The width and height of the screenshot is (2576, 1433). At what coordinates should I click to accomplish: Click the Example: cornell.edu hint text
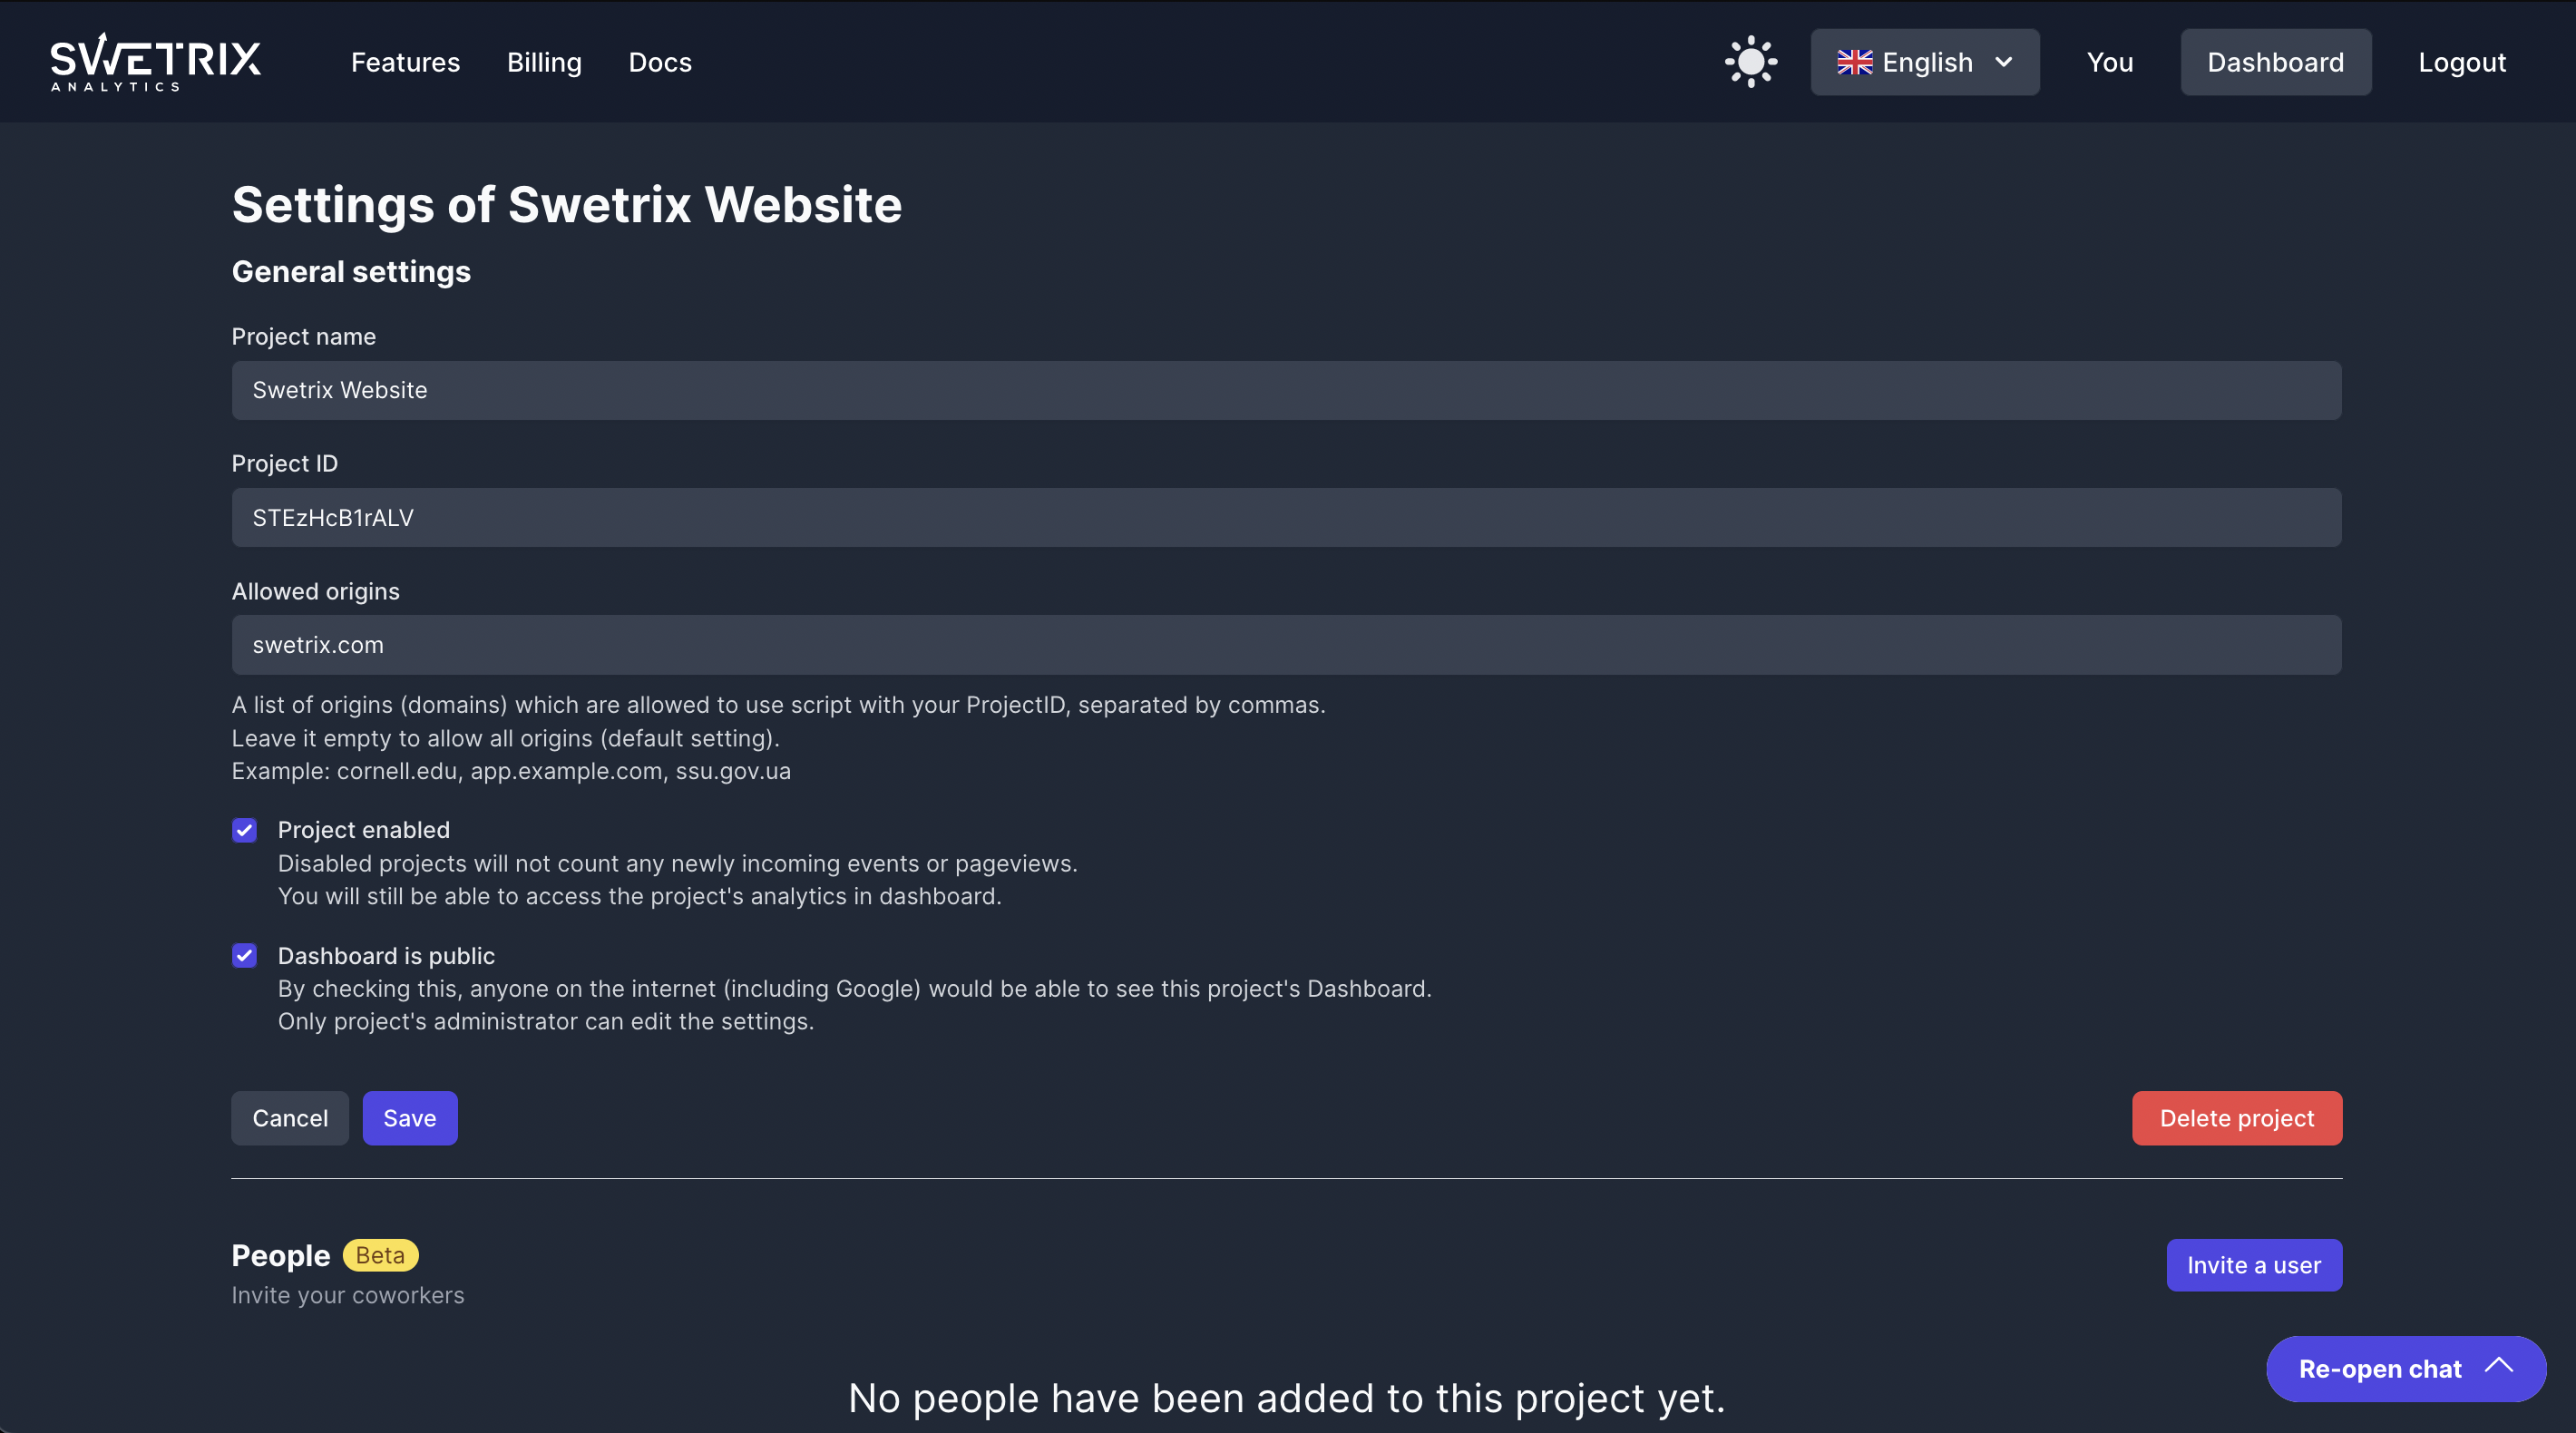(511, 771)
